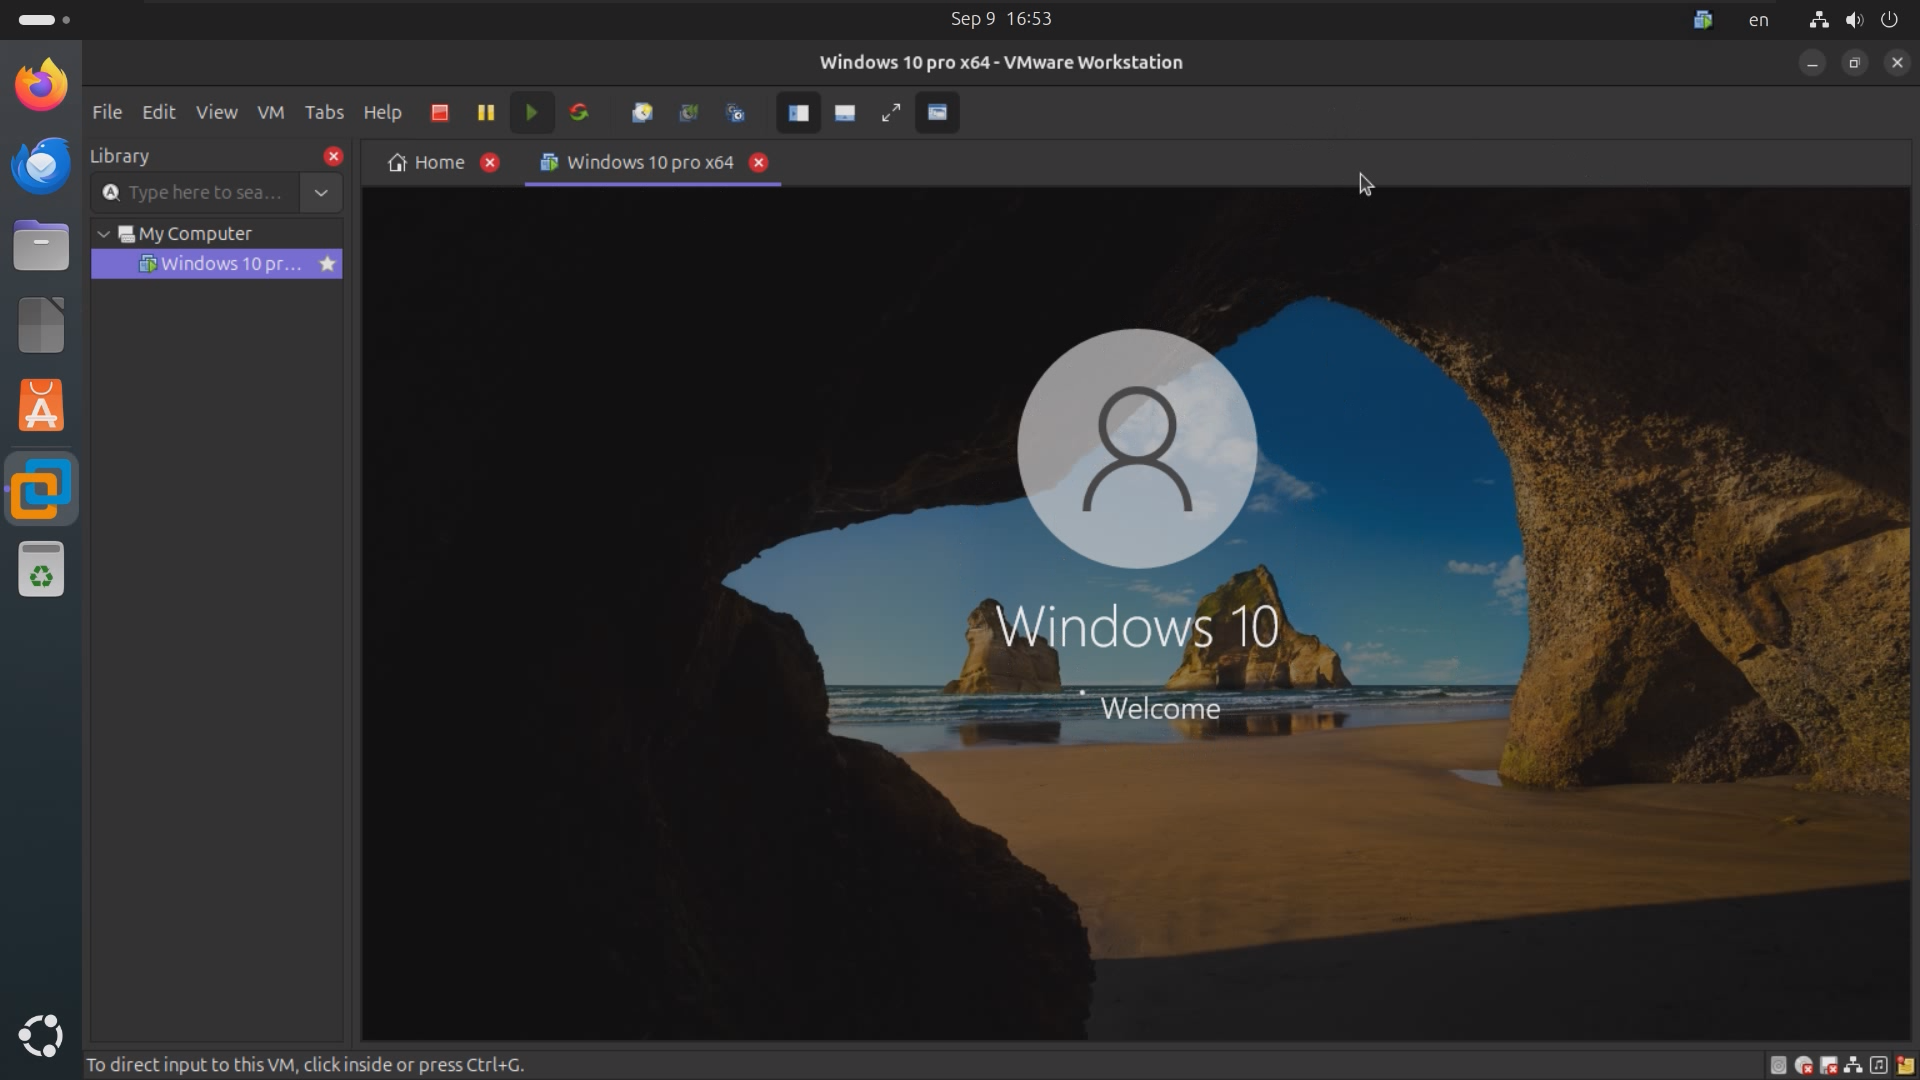The image size is (1920, 1080).
Task: Open the Edit menu
Action: click(x=159, y=112)
